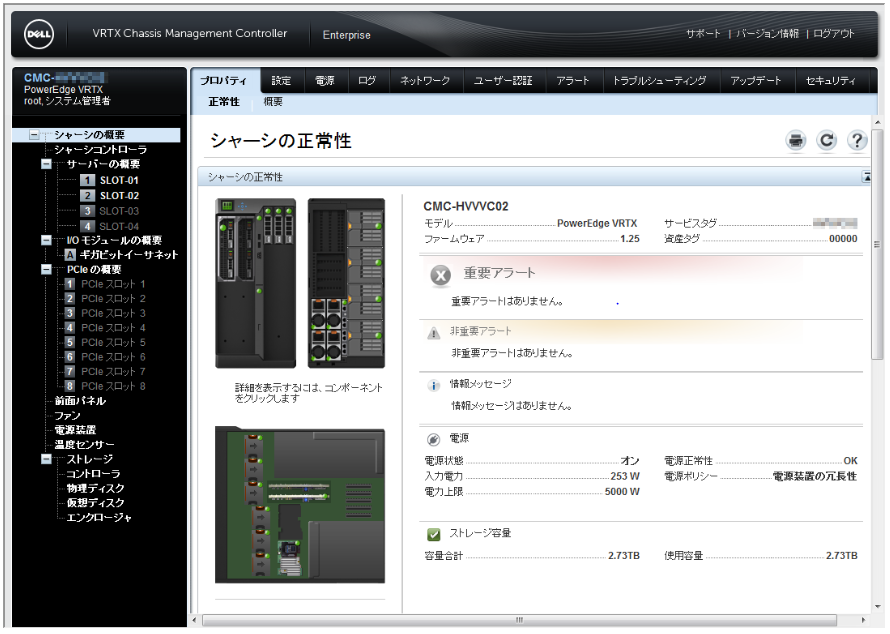
Task: Switch to the トラブルシューティング tab
Action: pyautogui.click(x=659, y=81)
